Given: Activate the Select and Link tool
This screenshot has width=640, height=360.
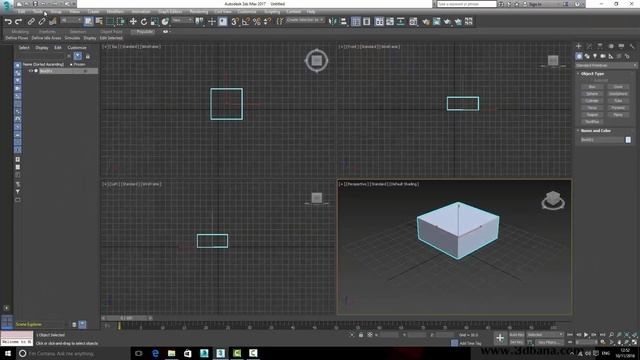Looking at the screenshot, I should [31, 22].
